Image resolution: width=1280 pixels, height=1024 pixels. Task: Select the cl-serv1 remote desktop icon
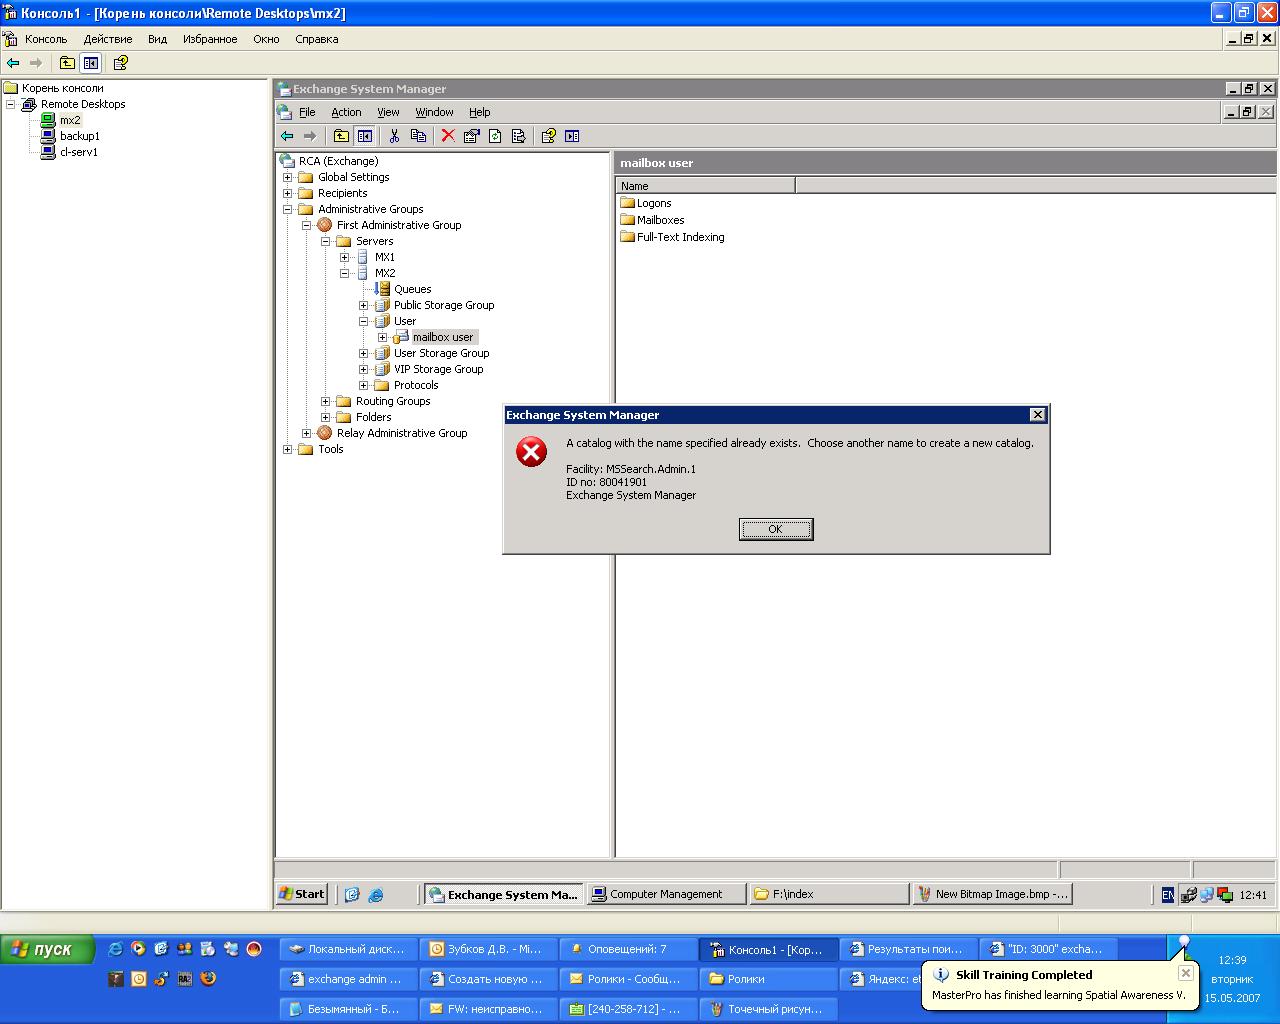[x=48, y=152]
